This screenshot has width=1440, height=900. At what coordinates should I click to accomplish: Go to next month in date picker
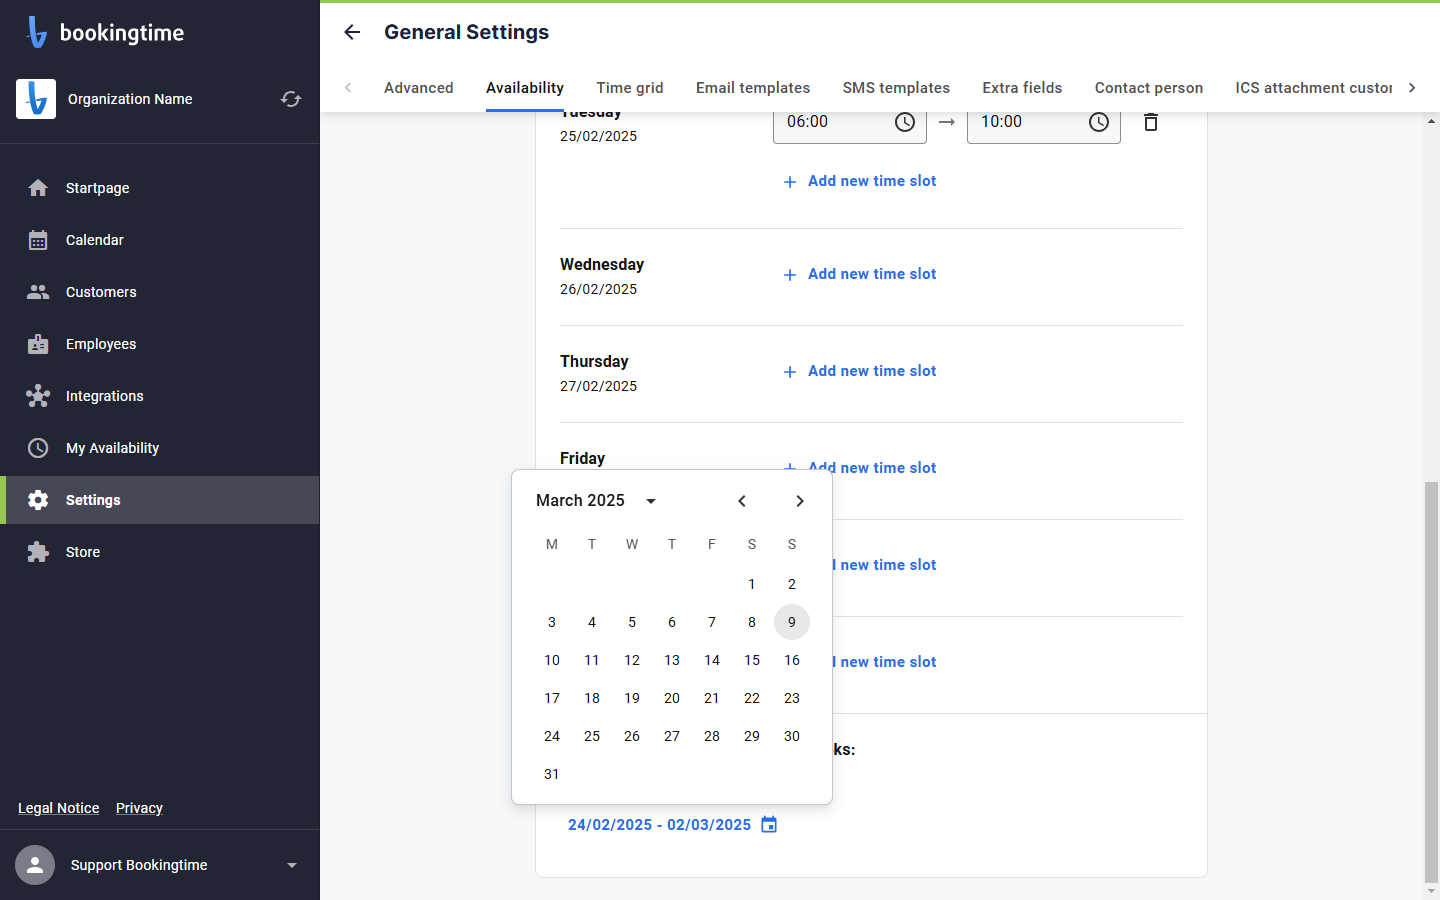pyautogui.click(x=800, y=501)
